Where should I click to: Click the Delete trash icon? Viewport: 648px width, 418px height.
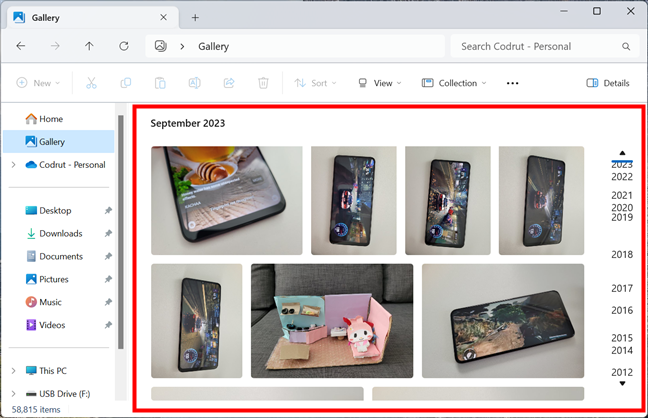(263, 83)
